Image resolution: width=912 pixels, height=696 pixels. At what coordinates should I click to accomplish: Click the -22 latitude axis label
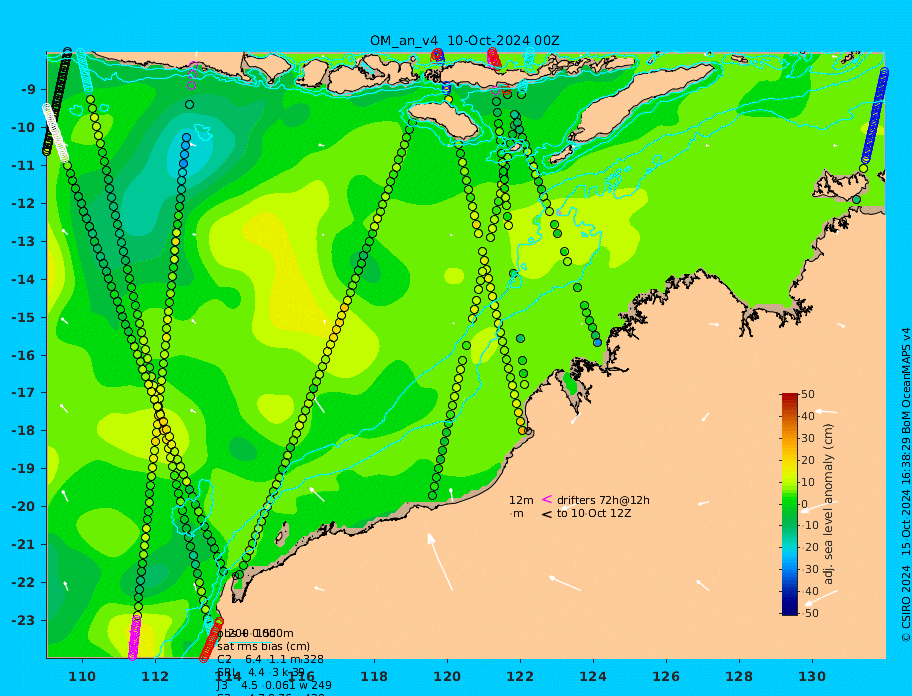23,583
